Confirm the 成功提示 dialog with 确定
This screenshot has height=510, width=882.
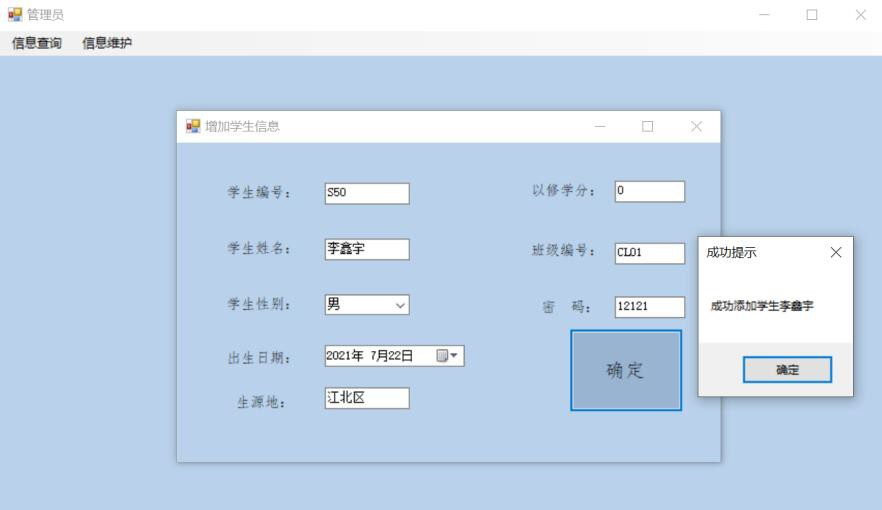(787, 369)
